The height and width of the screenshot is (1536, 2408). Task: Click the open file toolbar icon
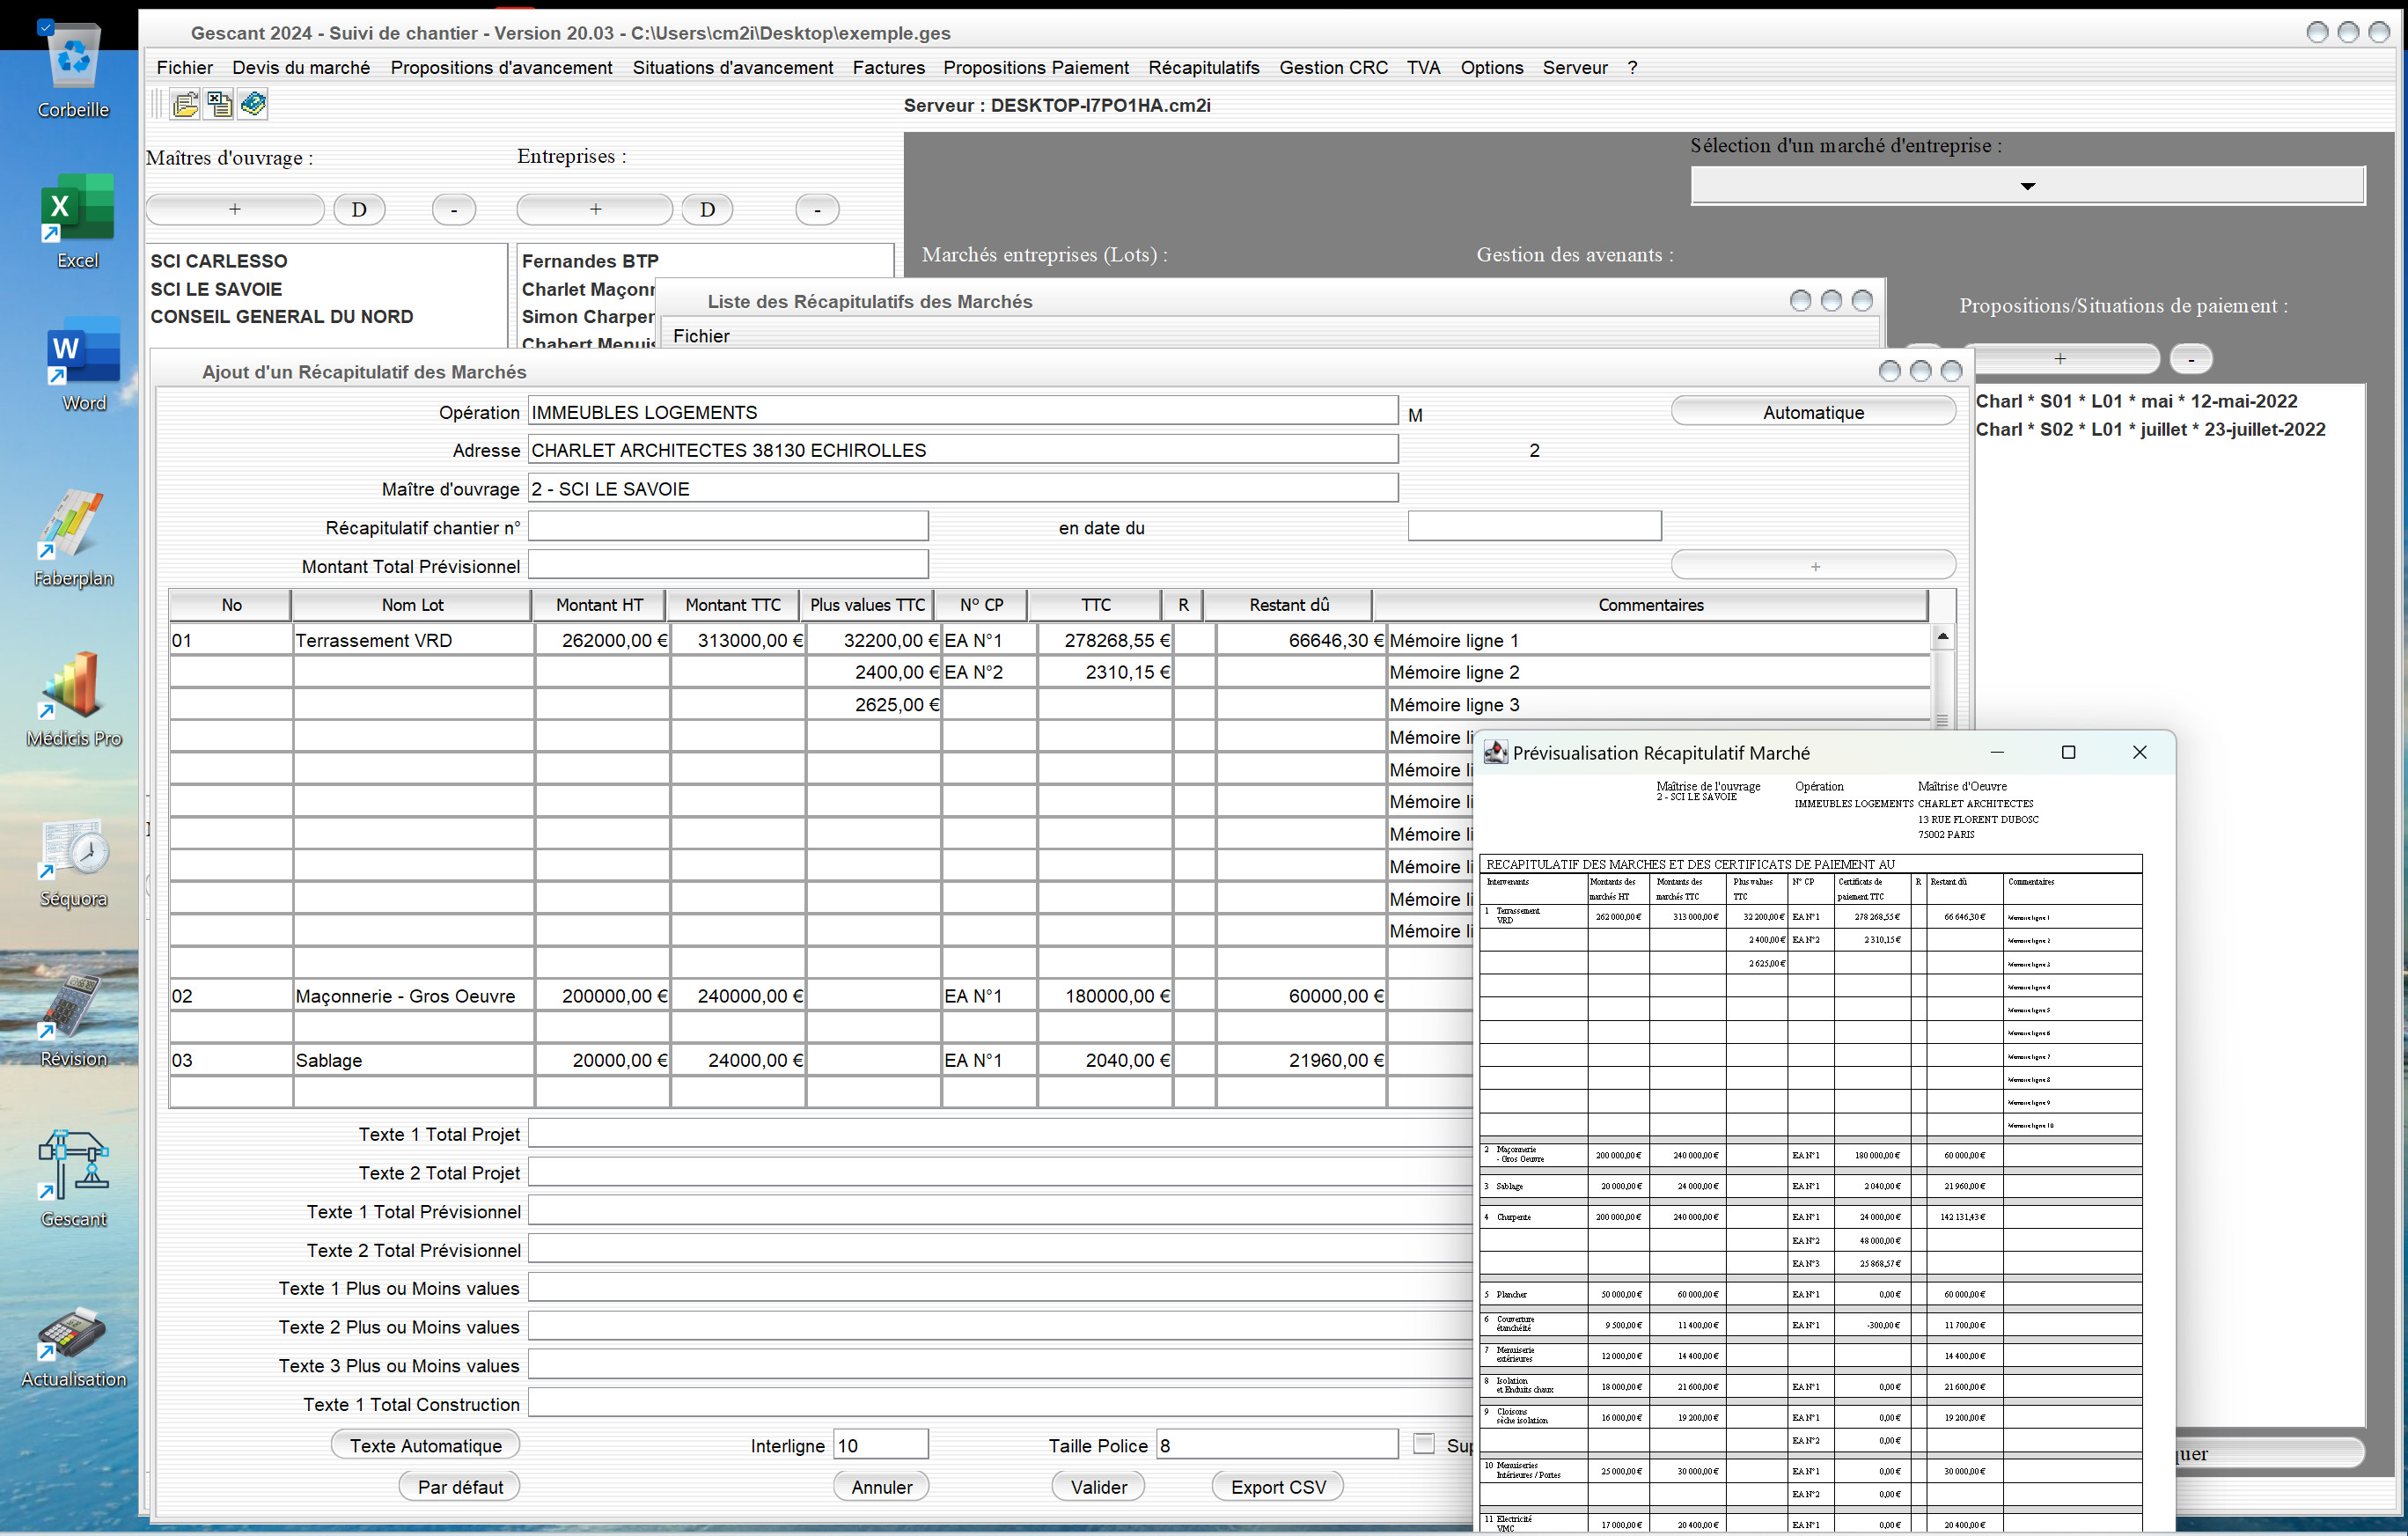tap(185, 104)
